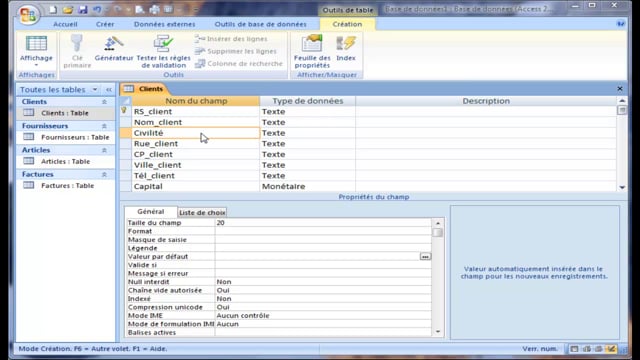640x360 pixels.
Task: Click the Description column header
Action: pos(486,101)
